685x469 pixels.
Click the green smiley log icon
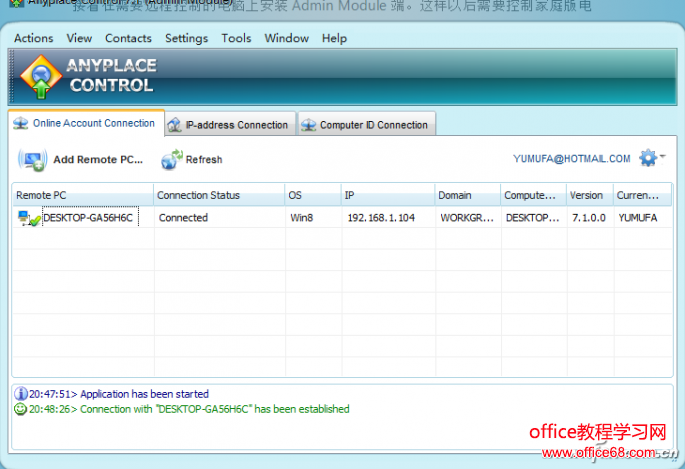(x=21, y=409)
